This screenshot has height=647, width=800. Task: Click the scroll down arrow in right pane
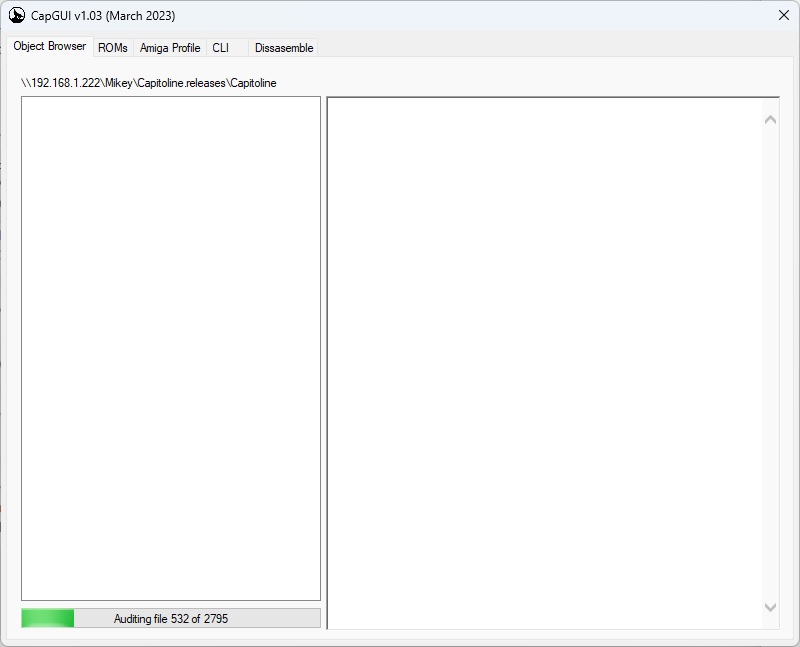coord(770,607)
